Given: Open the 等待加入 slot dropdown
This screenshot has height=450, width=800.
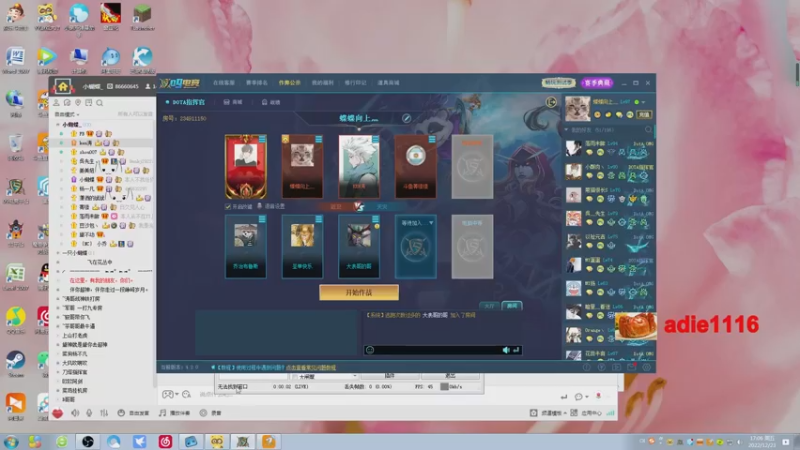Looking at the screenshot, I should (431, 223).
